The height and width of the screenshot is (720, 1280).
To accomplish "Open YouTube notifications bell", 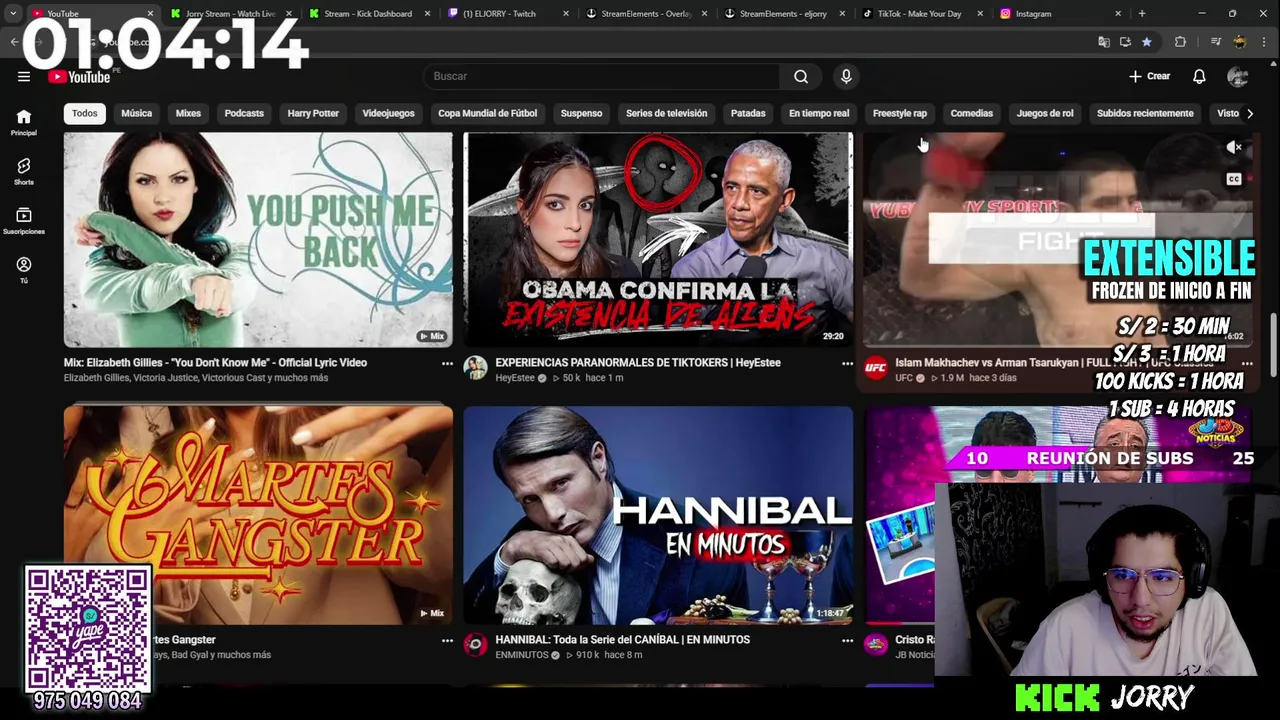I will coord(1199,76).
